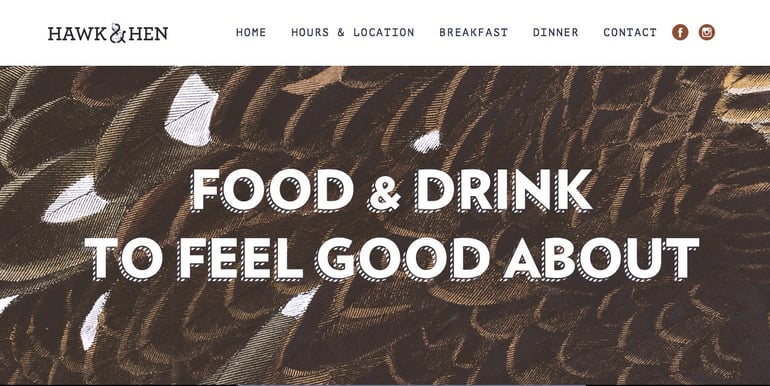Click the small white feather above 'DRINK'
770x386 pixels.
tap(427, 141)
